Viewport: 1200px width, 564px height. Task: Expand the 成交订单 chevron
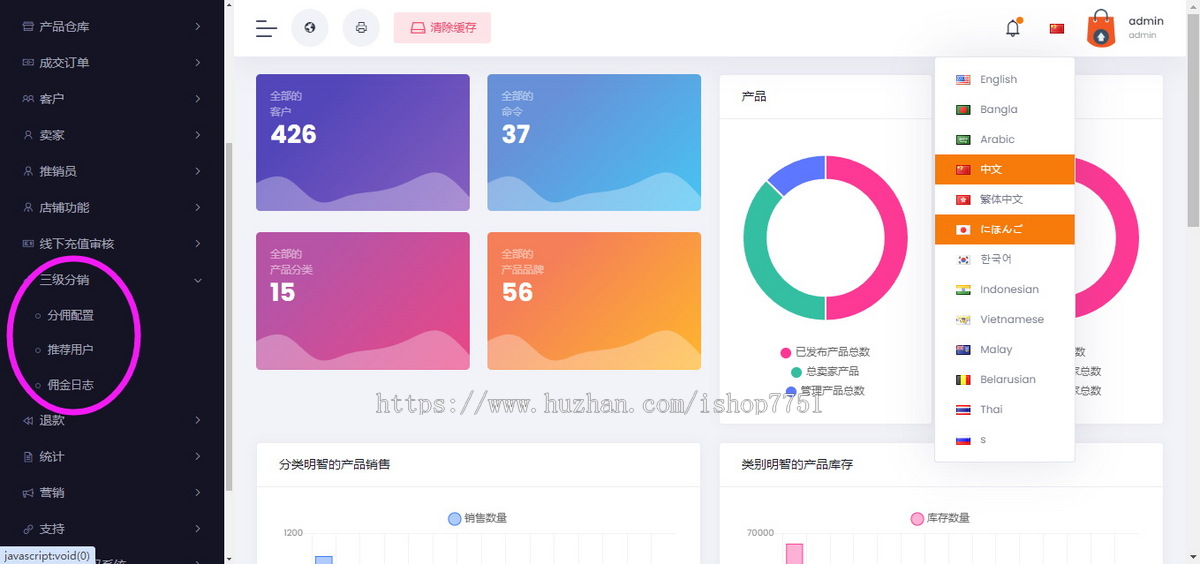(x=198, y=63)
